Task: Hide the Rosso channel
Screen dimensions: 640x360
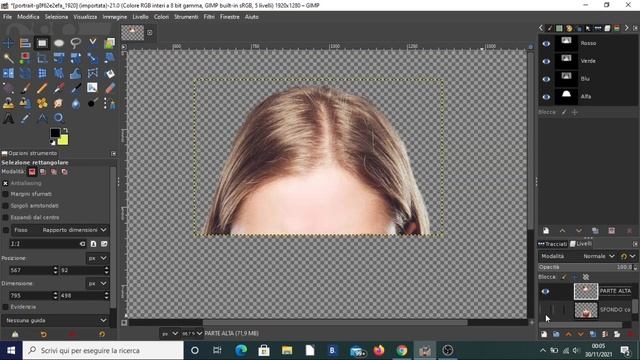Action: coord(546,43)
